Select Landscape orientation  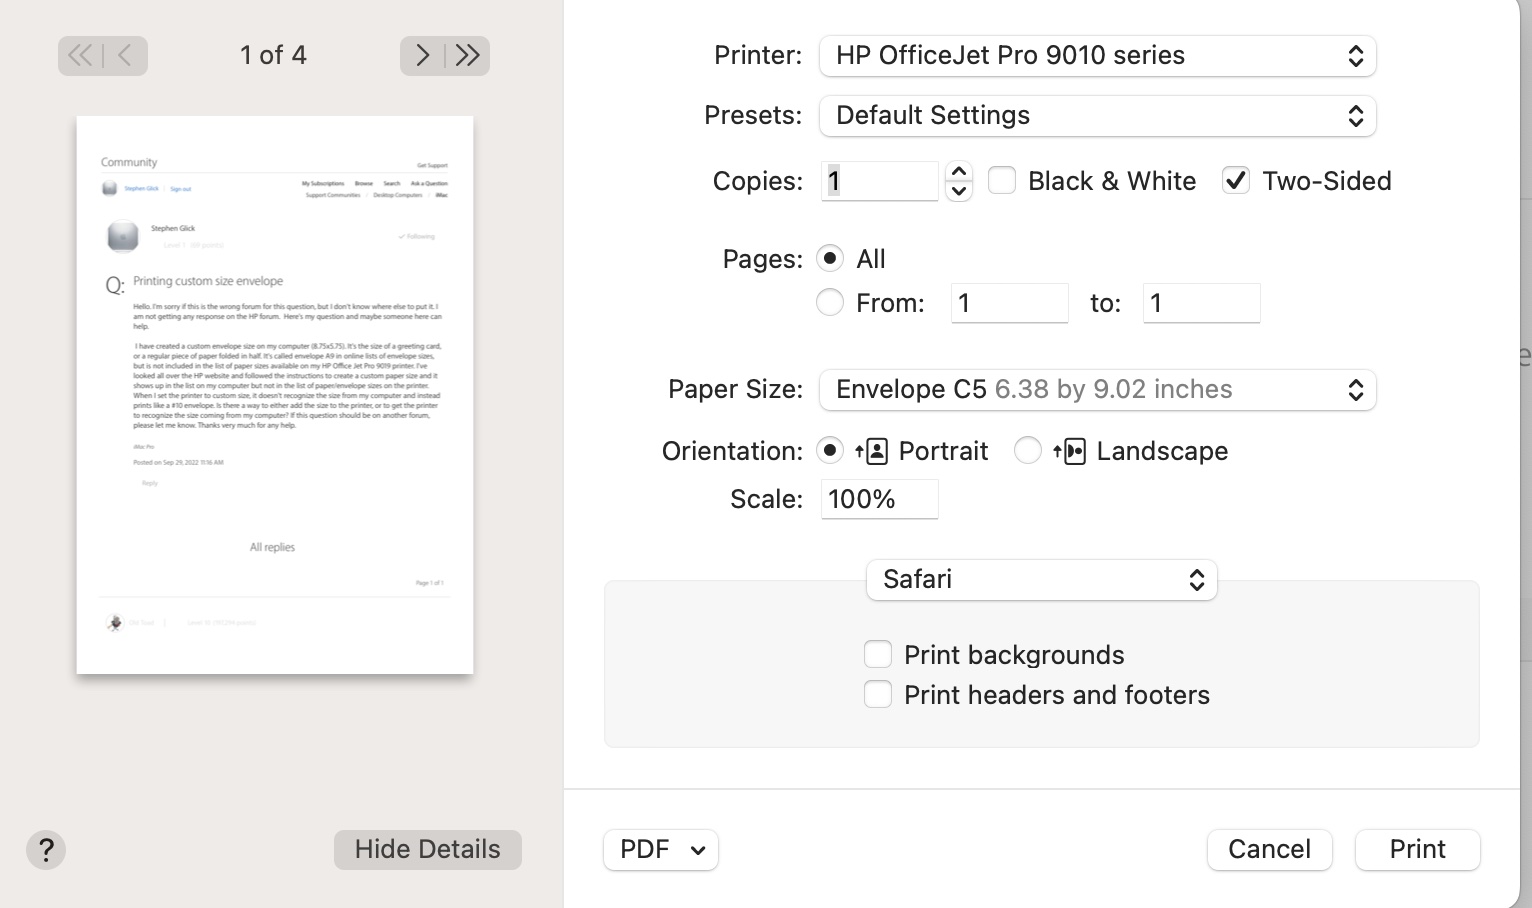(1027, 450)
